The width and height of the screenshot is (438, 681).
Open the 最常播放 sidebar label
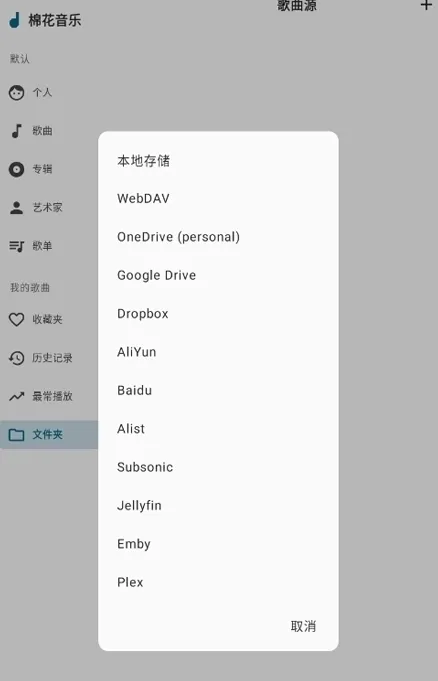(52, 396)
